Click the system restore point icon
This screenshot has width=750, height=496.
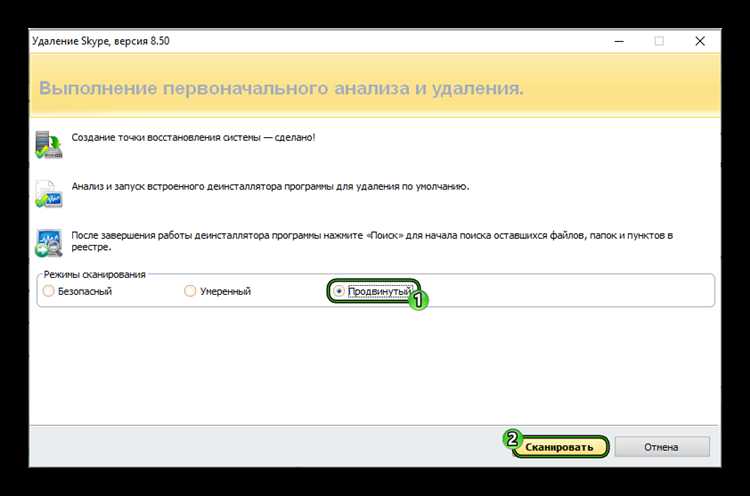tap(49, 144)
